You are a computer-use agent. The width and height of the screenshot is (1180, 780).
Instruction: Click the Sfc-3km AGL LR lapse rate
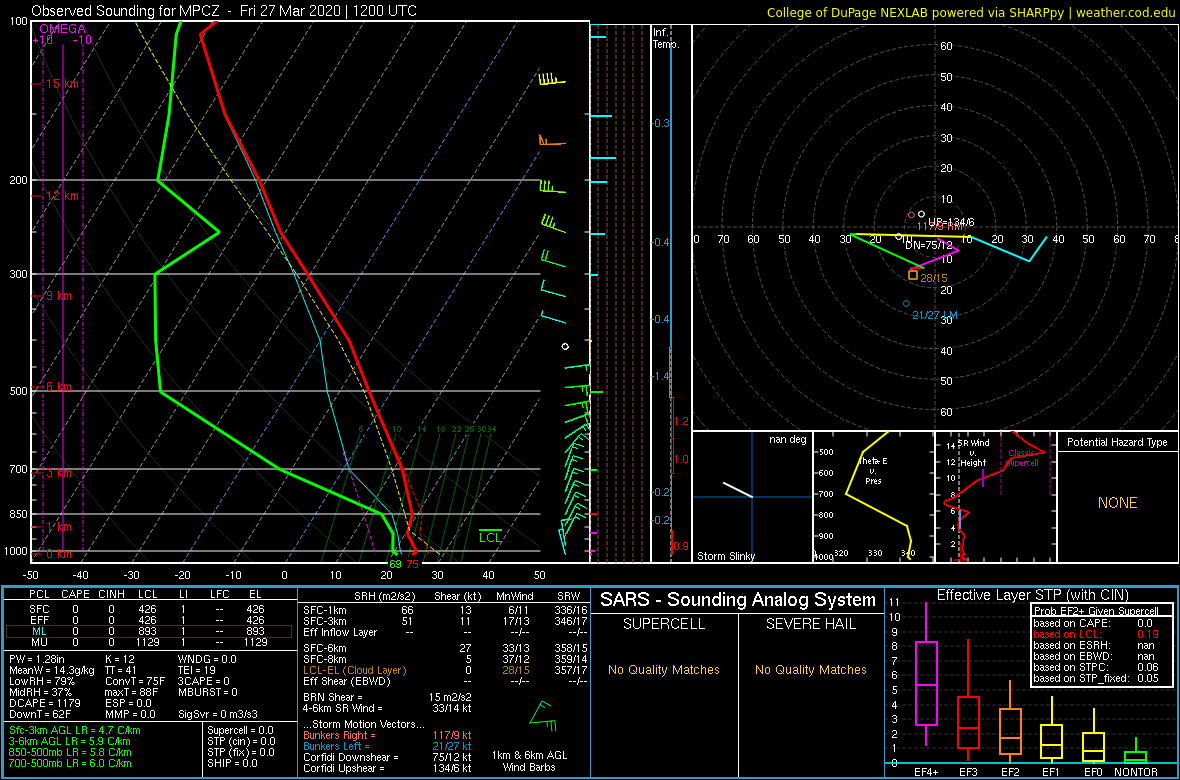click(x=75, y=730)
